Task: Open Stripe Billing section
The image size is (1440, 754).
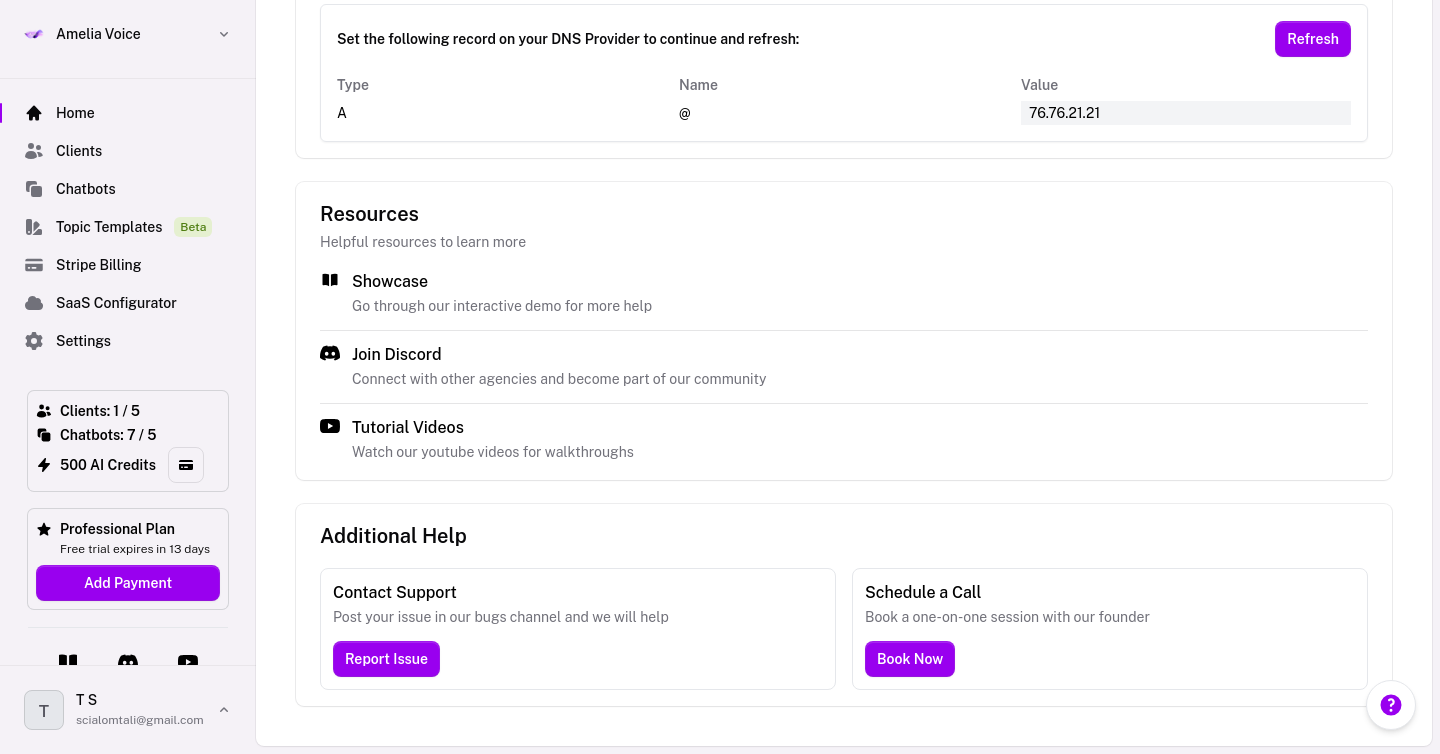Action: pyautogui.click(x=98, y=265)
